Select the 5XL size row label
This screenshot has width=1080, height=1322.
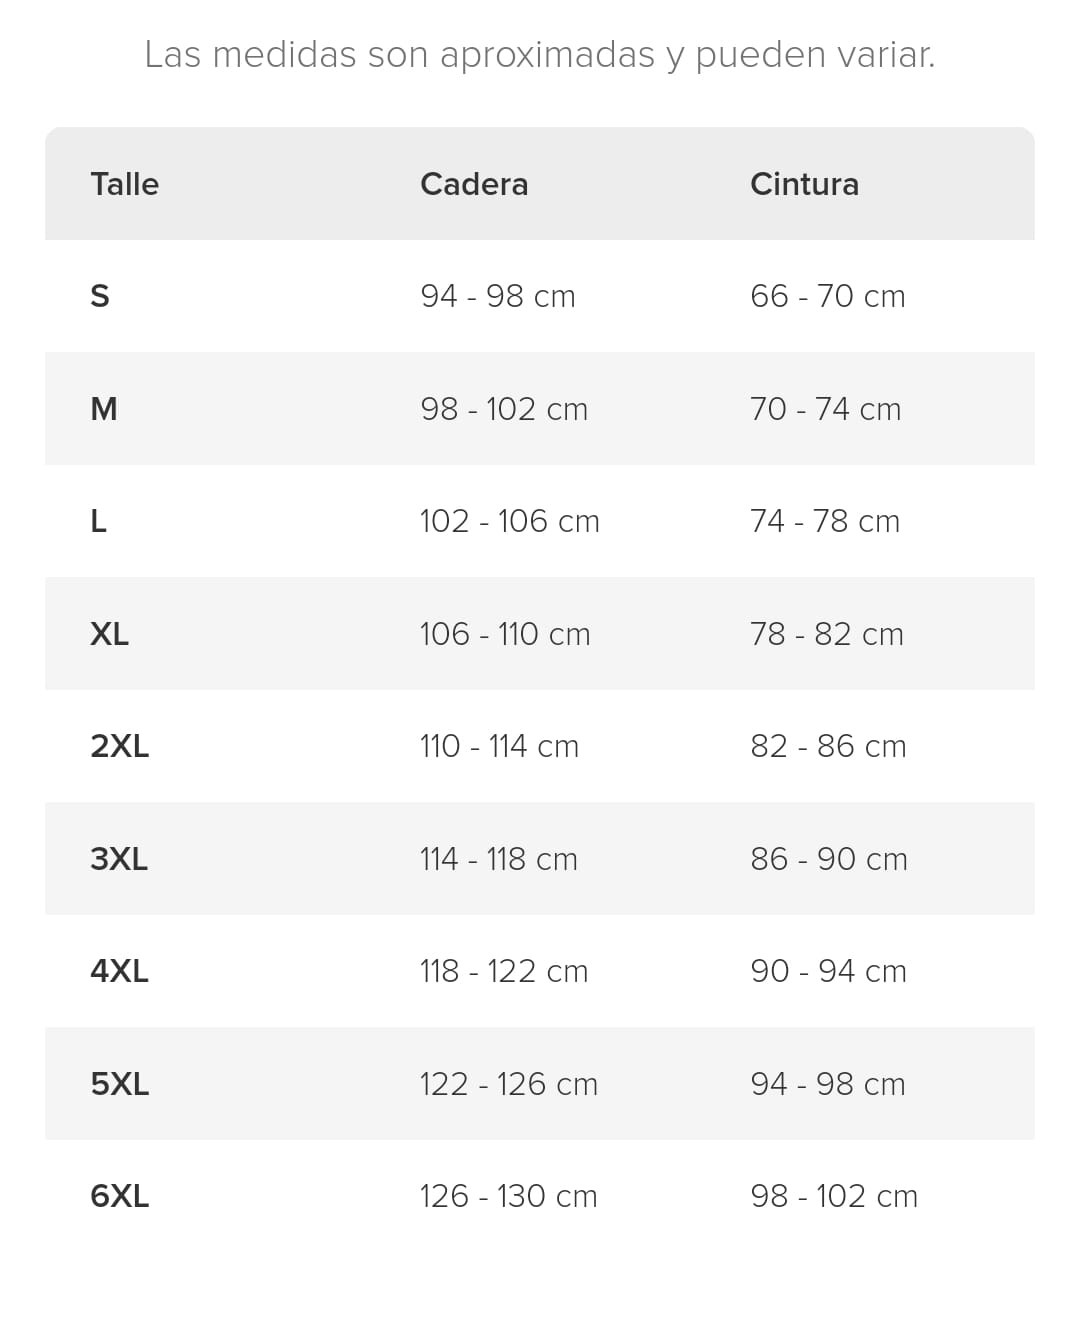click(x=119, y=1084)
